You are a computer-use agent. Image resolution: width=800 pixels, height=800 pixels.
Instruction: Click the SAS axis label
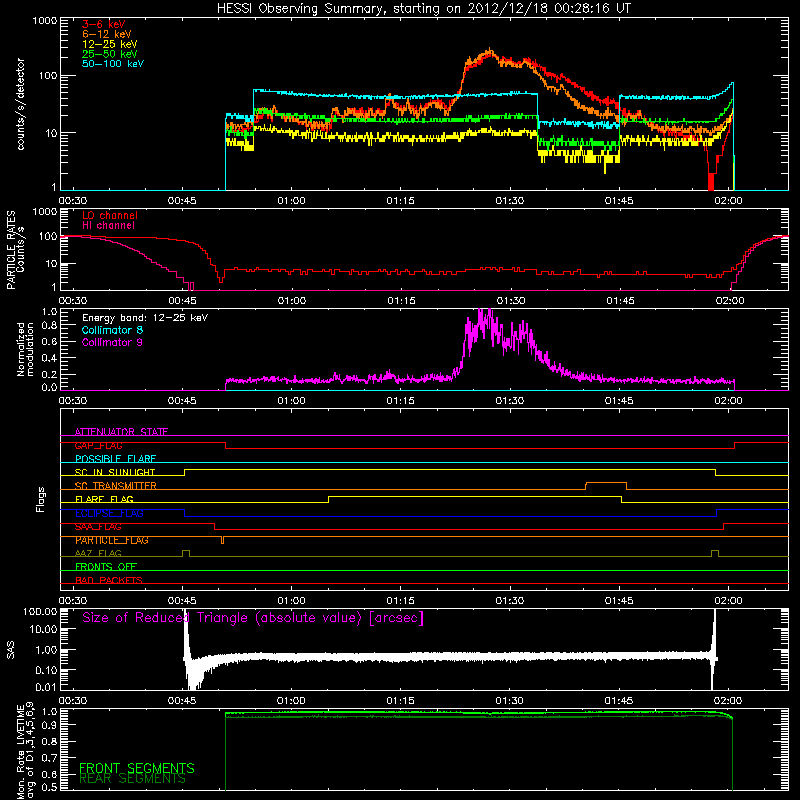click(11, 649)
